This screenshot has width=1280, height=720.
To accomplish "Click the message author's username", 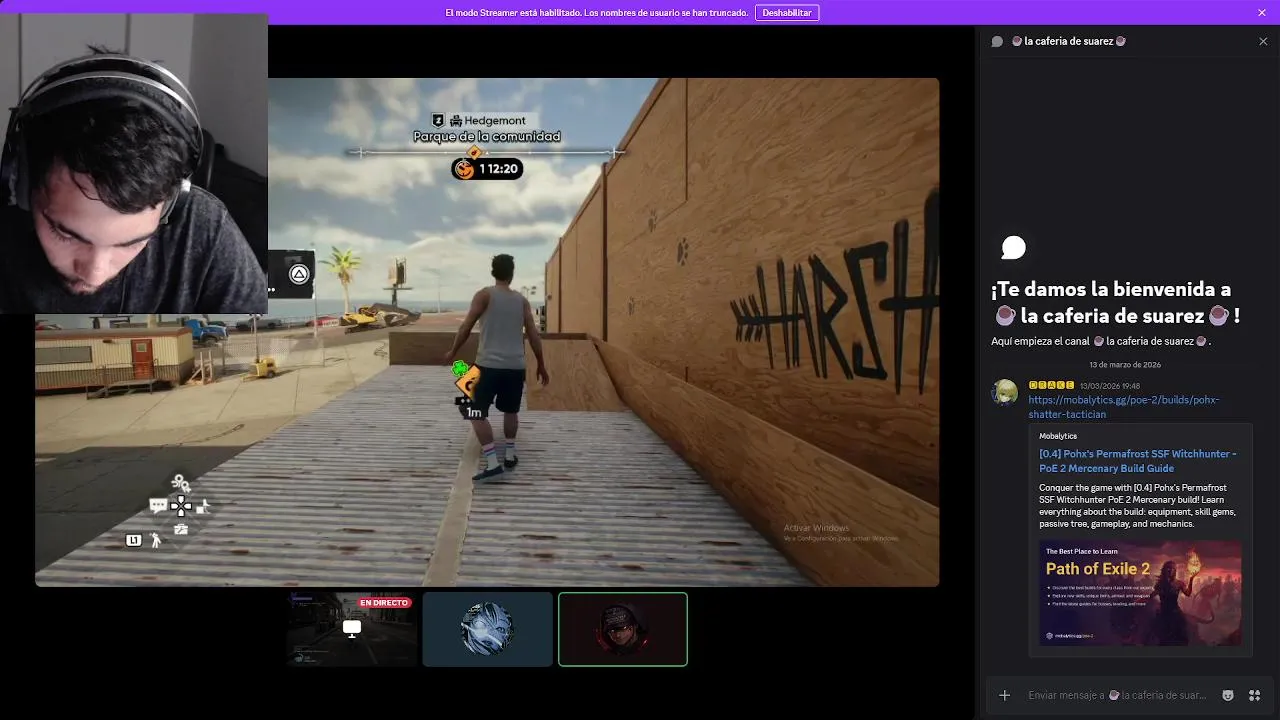I will 1051,386.
